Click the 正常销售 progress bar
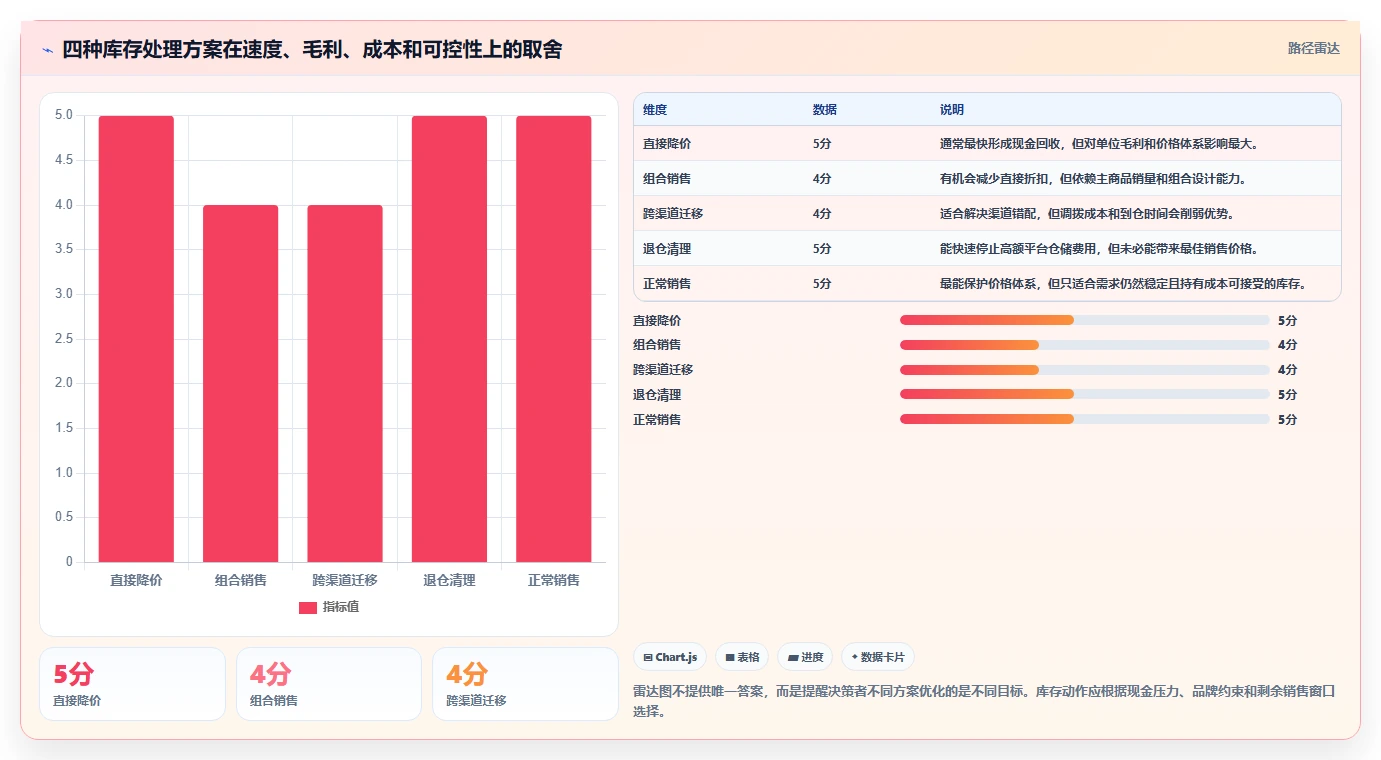The height and width of the screenshot is (760, 1381). click(x=1085, y=419)
